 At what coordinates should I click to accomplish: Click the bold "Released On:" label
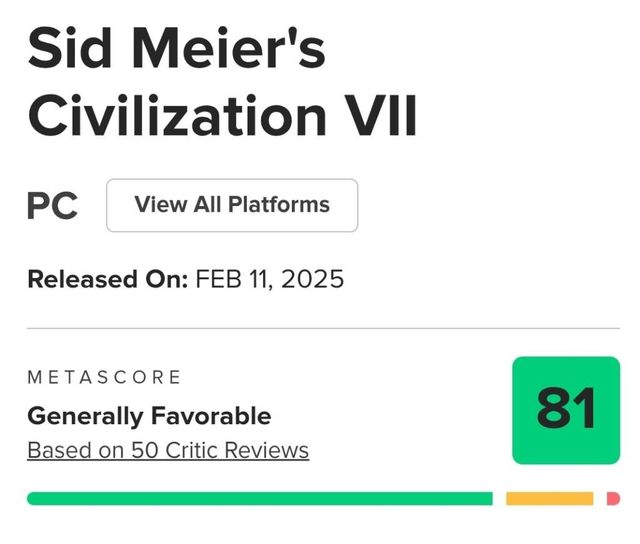click(107, 279)
